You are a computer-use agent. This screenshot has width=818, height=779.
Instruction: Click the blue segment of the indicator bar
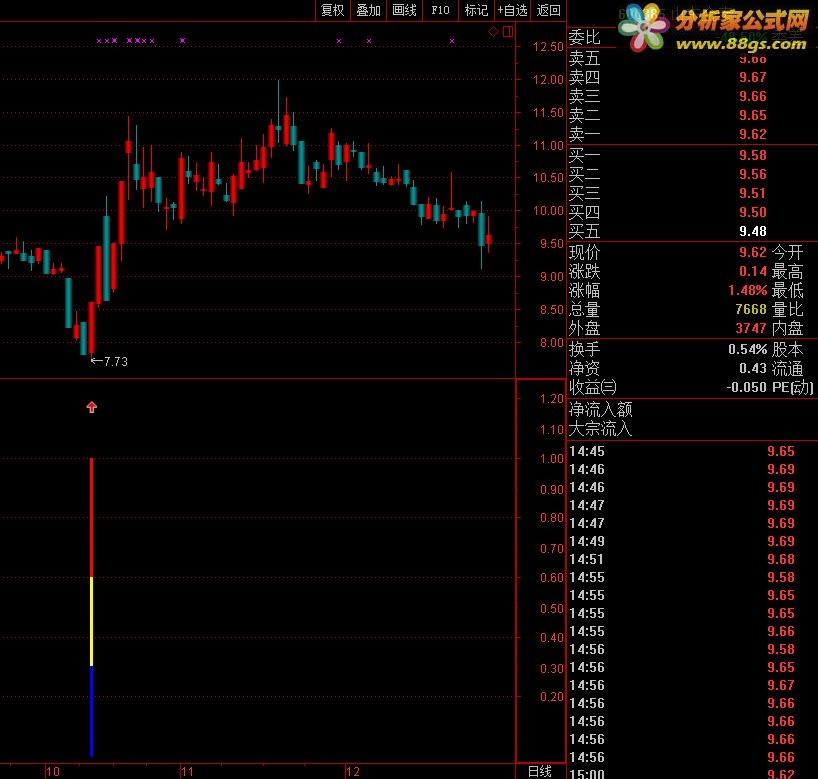(92, 711)
